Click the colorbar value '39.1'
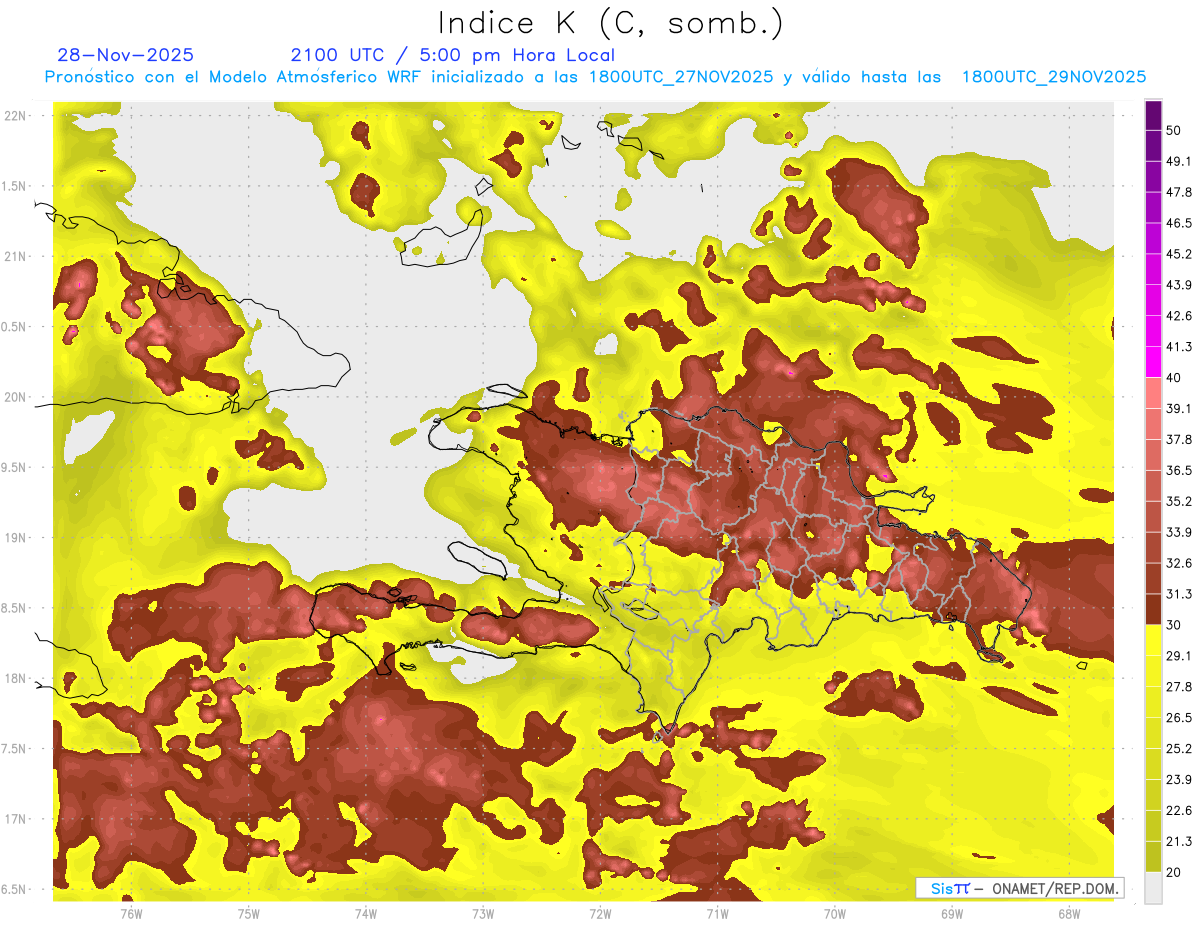1200x927 pixels. click(1178, 408)
